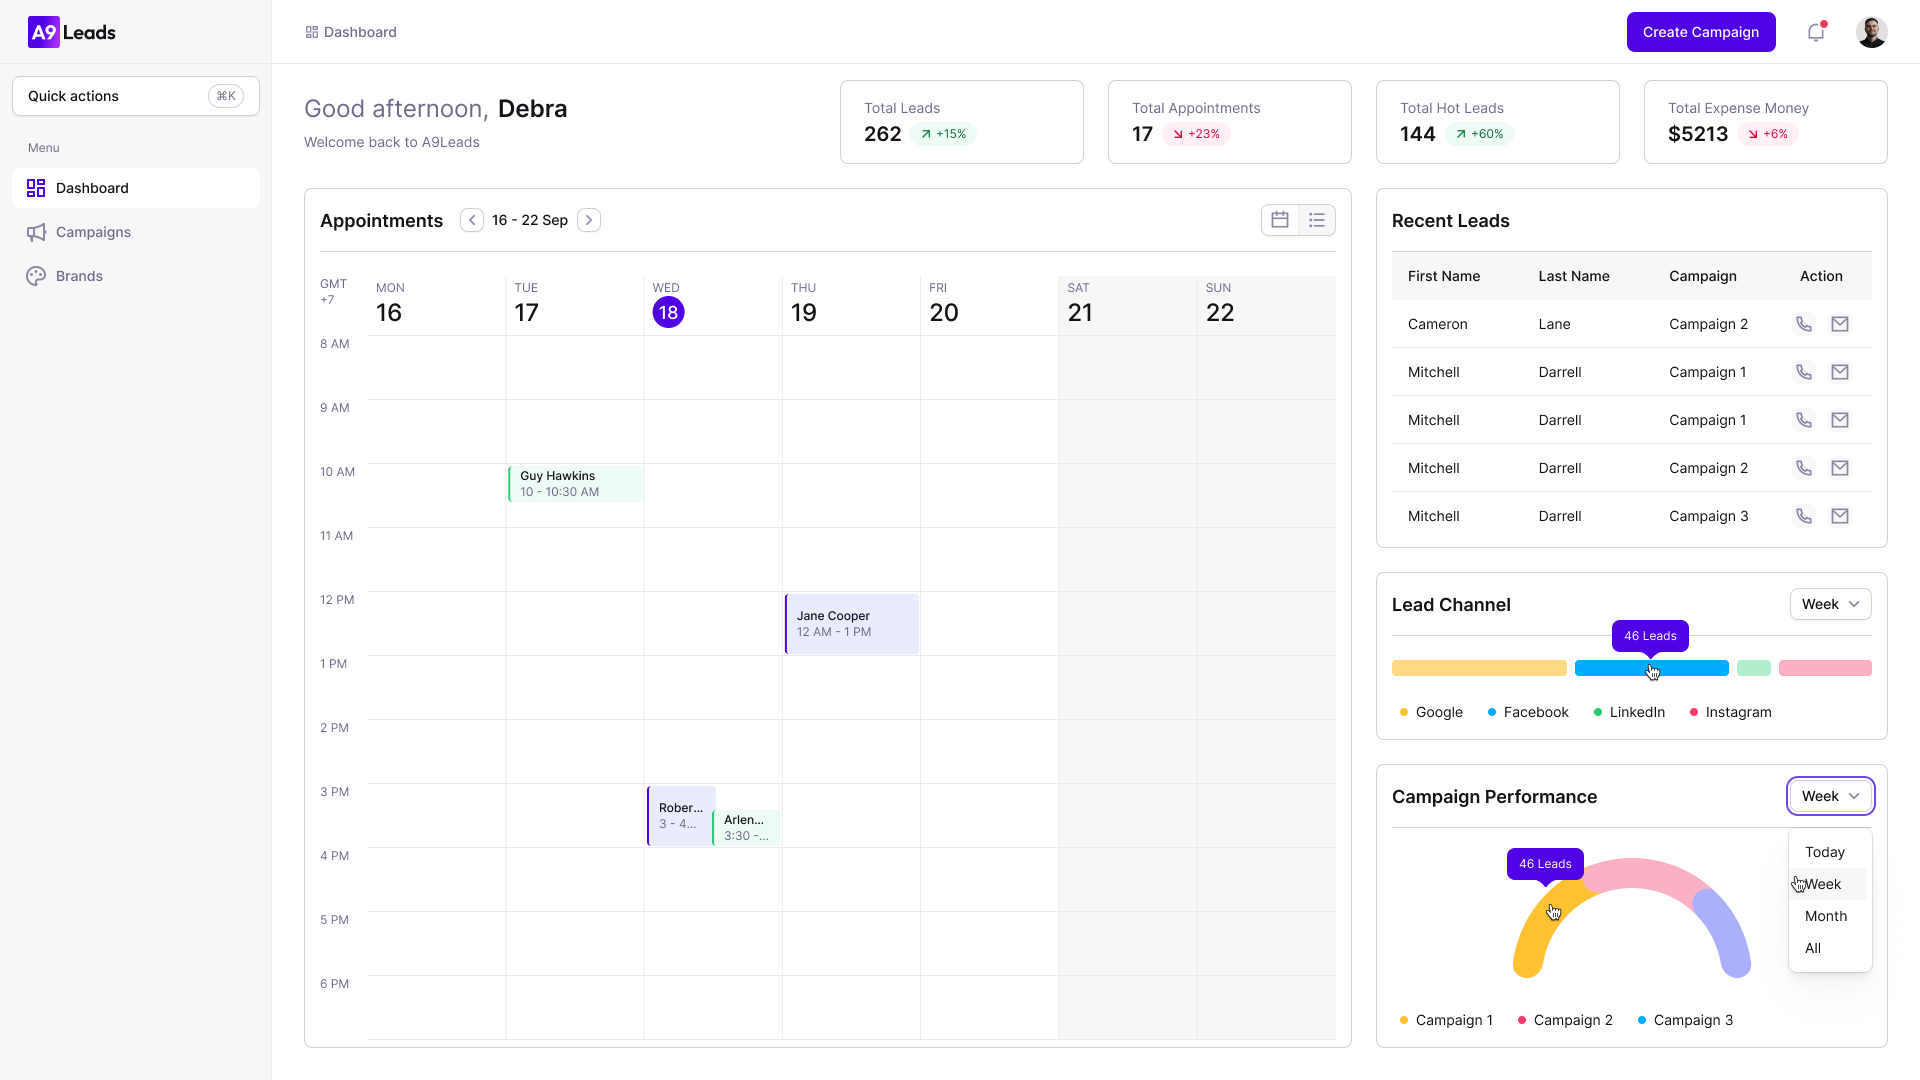Click the Create Campaign button
1920x1080 pixels.
coord(1700,32)
